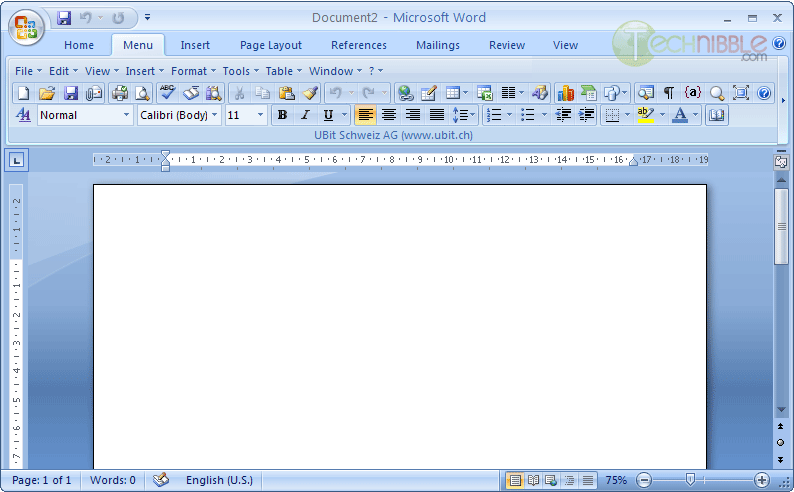Click the Open folder icon in toolbar

click(47, 93)
